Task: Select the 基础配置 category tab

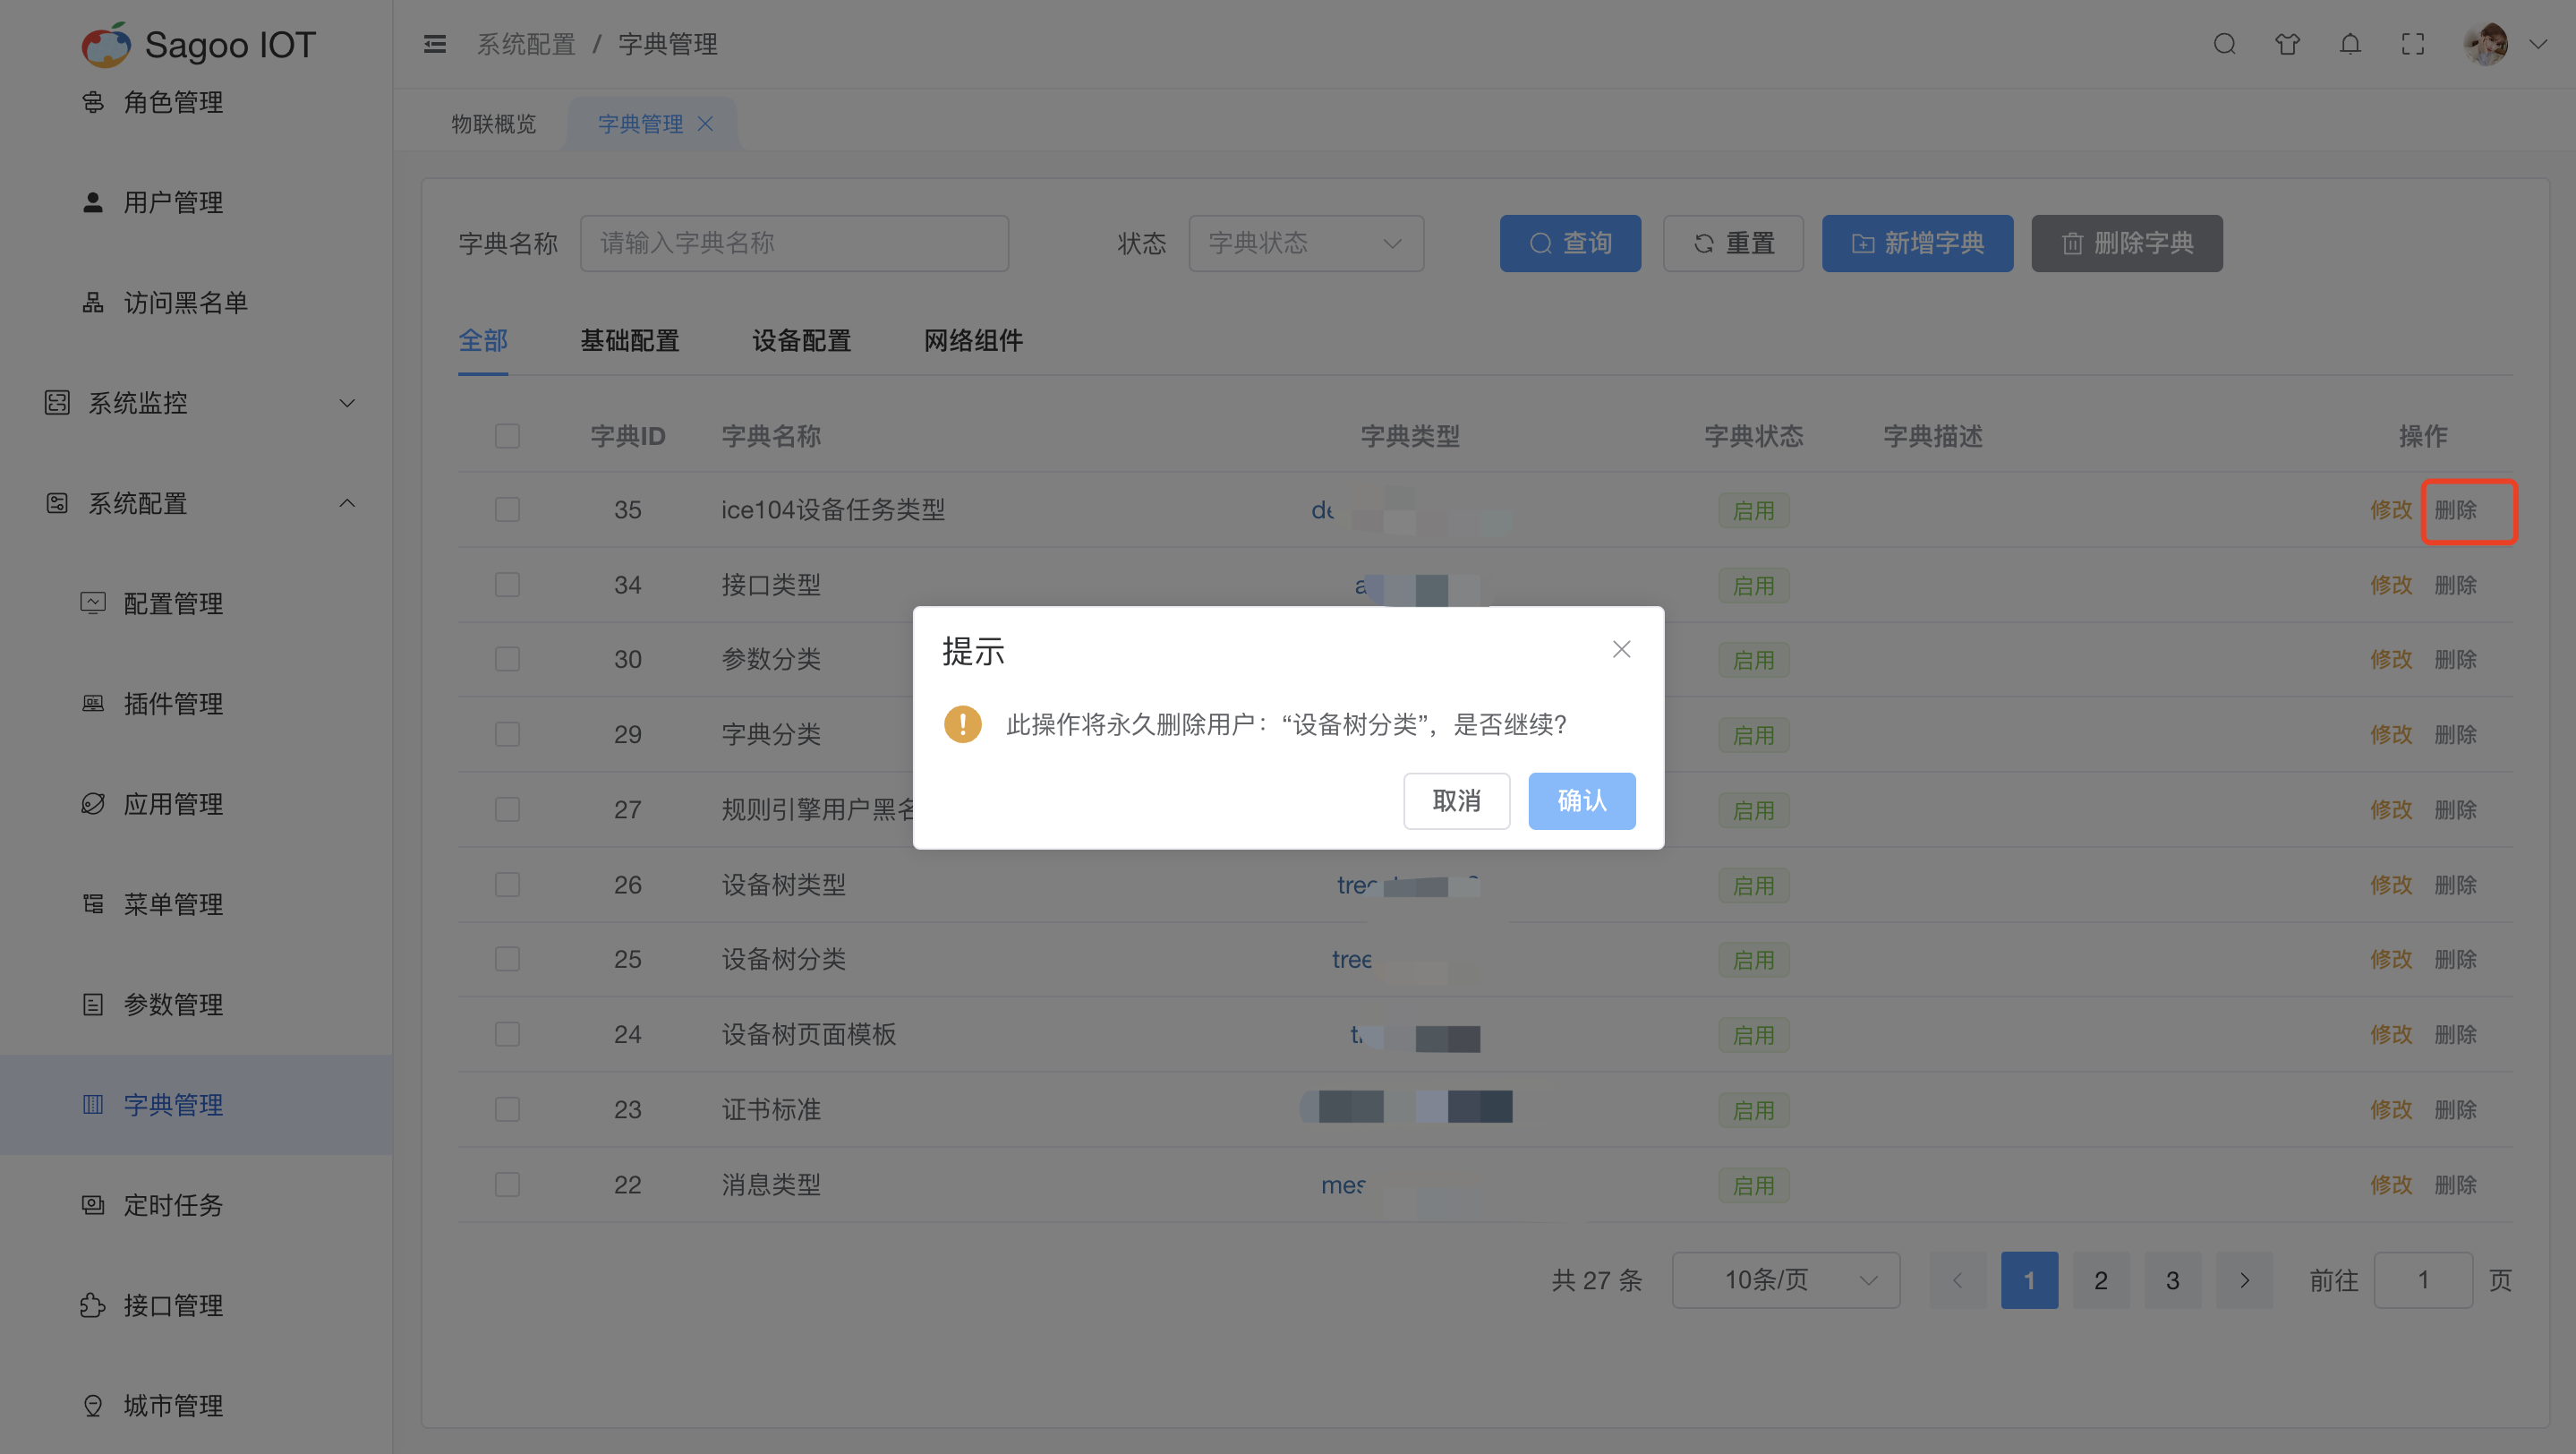Action: point(629,340)
